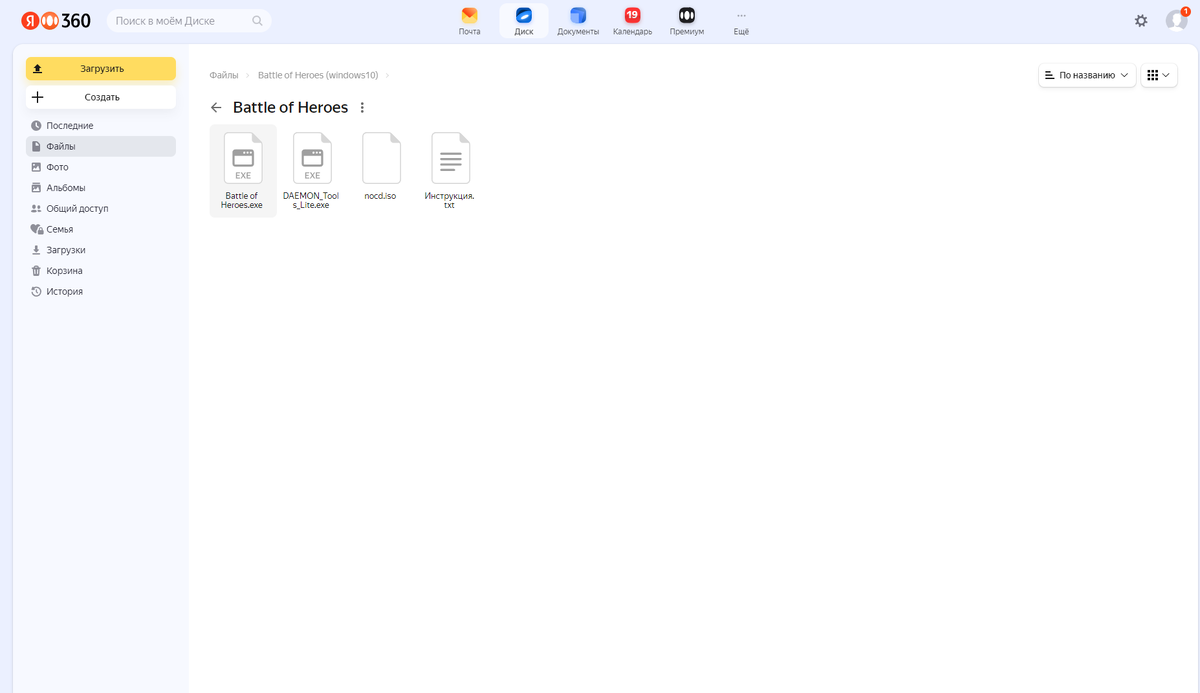Screen dimensions: 1200x693
Task: Click the Загрузить upload button
Action: 101,69
